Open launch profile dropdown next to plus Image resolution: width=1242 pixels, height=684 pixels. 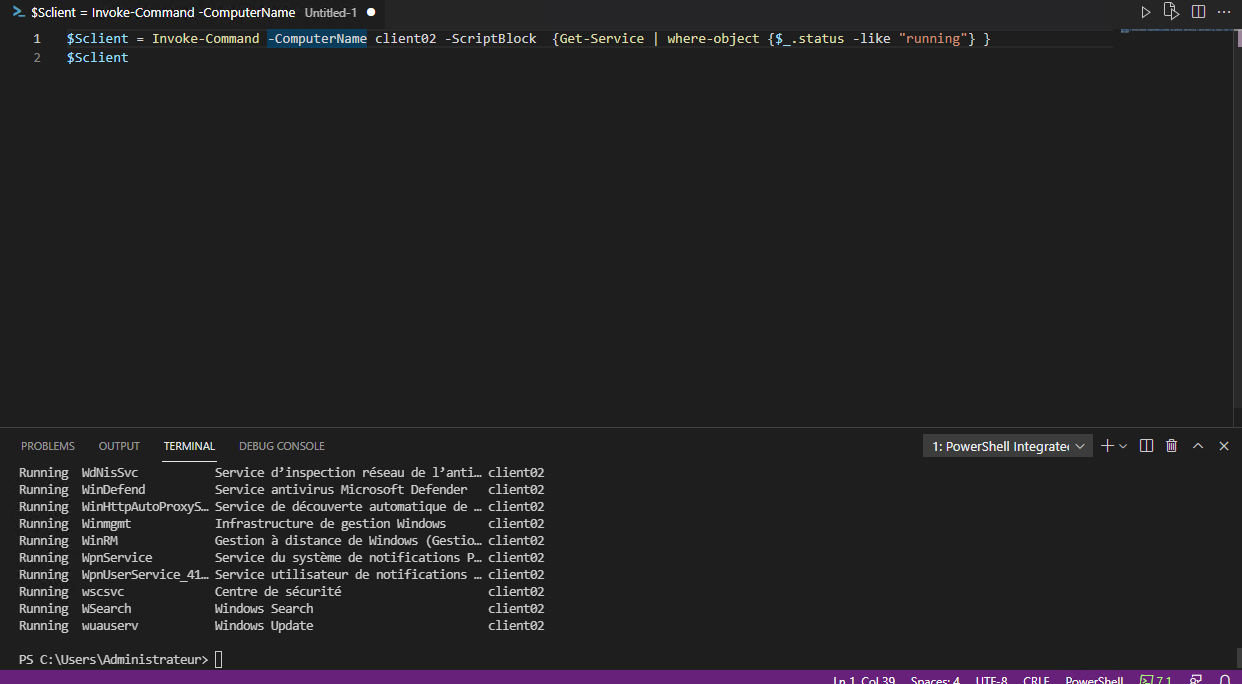pos(1122,445)
